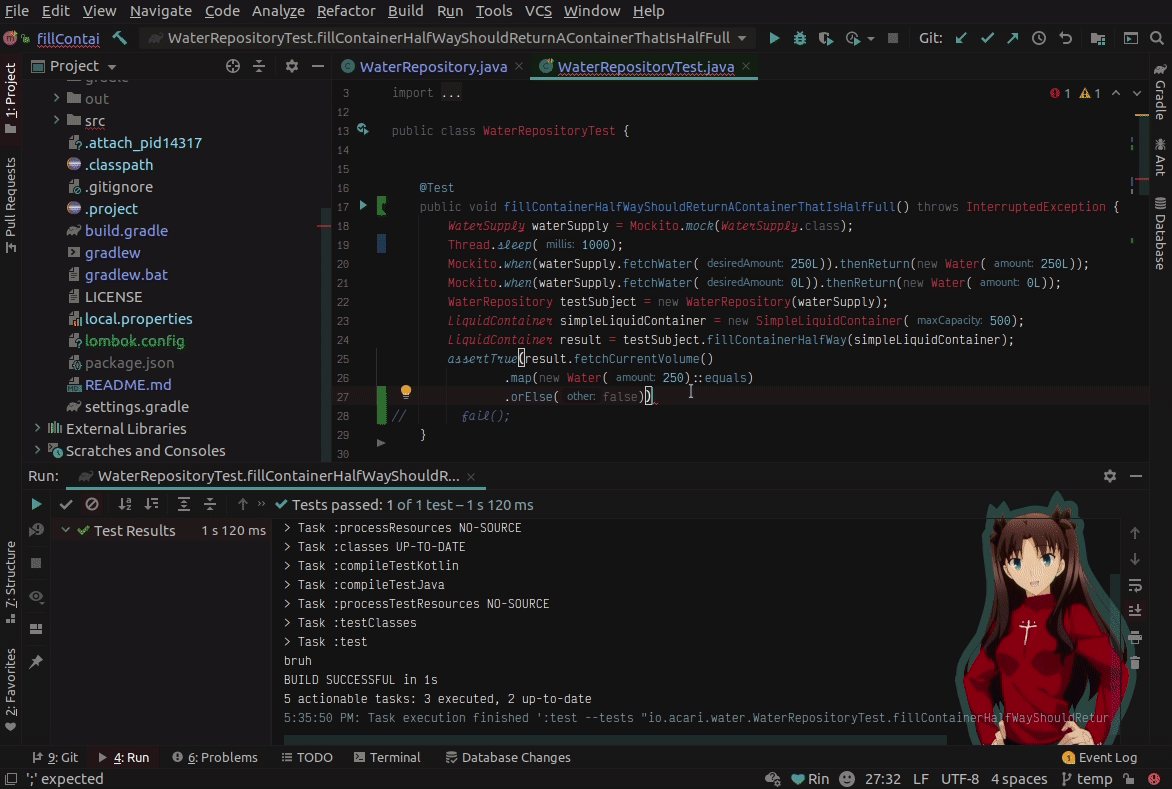The image size is (1172, 789).
Task: Click the Build project hammer icon
Action: (120, 37)
